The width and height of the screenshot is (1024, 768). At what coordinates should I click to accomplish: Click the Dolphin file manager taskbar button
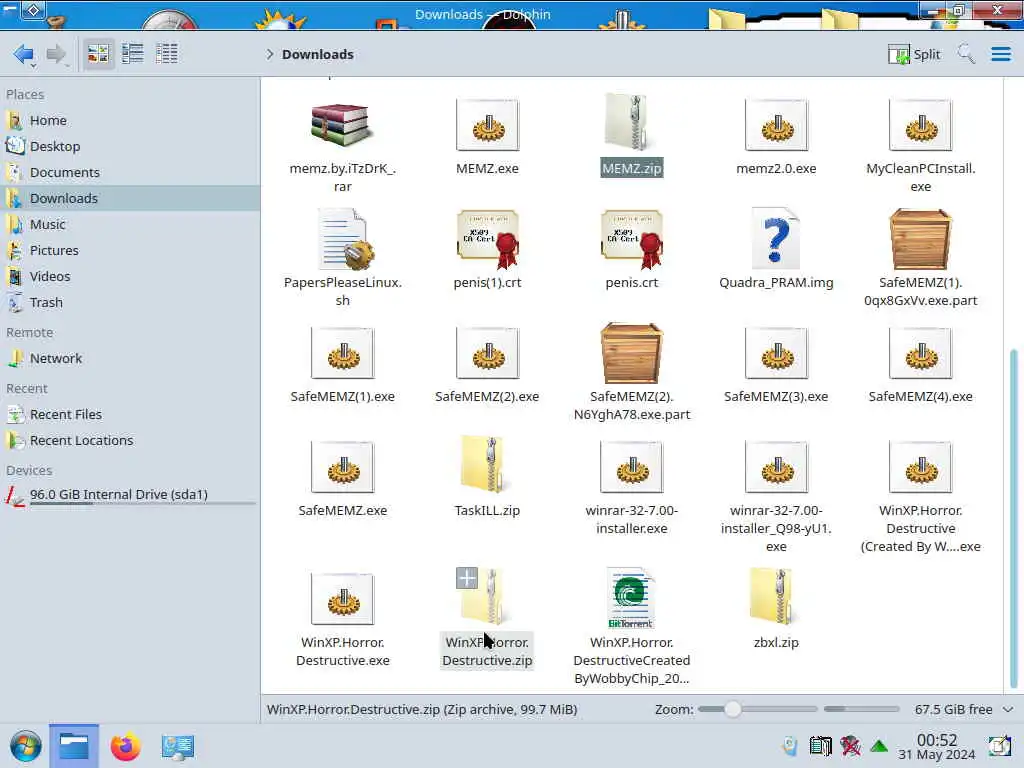click(x=74, y=746)
